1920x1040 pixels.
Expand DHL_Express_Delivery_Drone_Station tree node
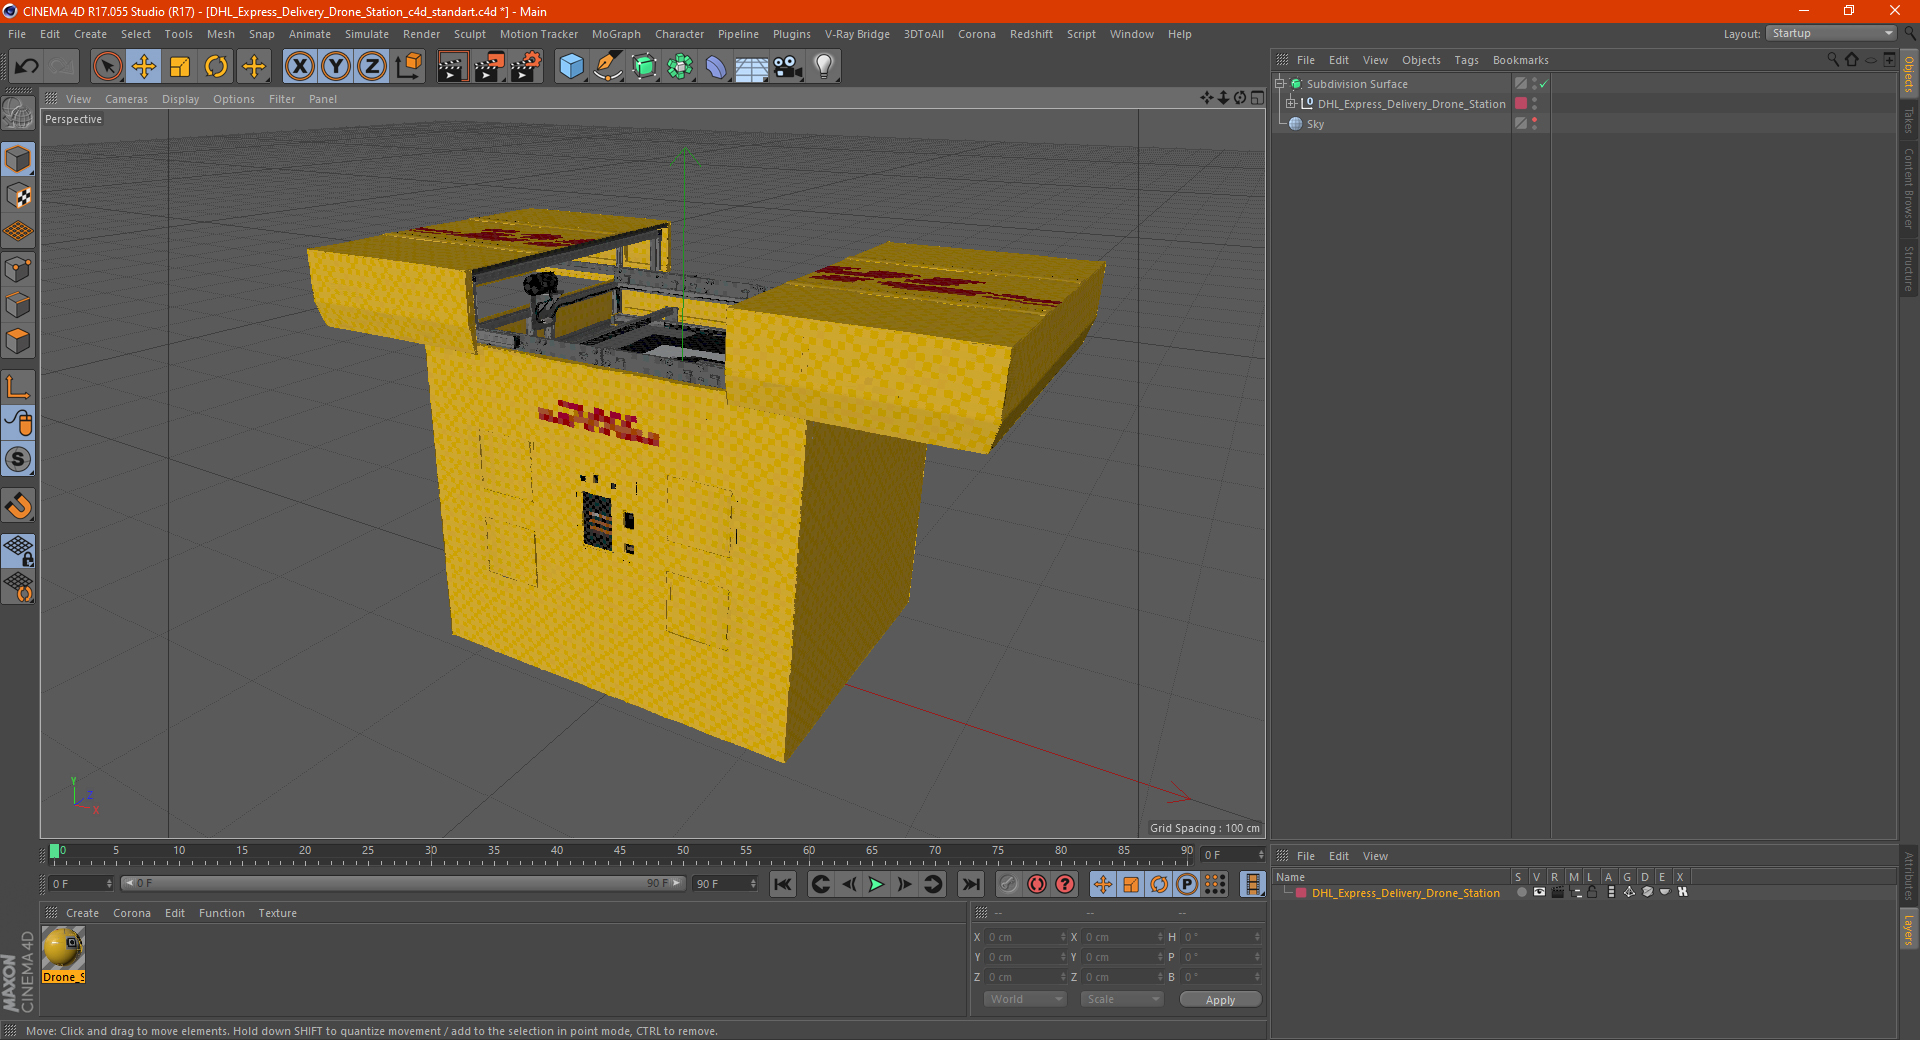1291,103
